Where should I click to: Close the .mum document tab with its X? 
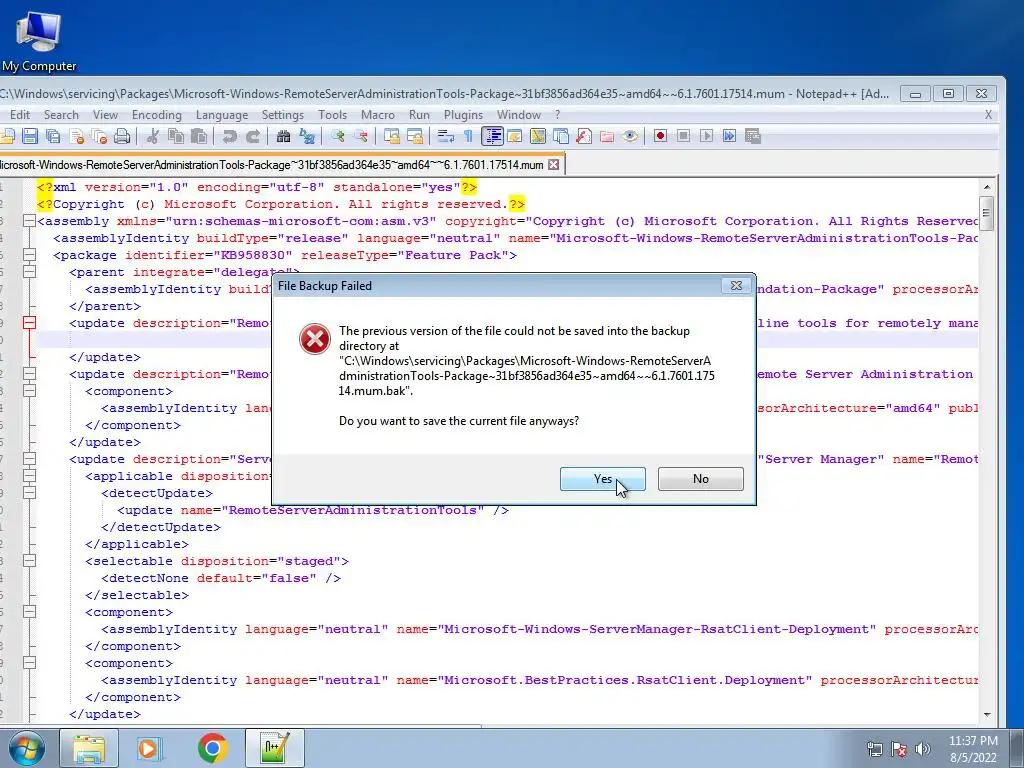(x=554, y=165)
